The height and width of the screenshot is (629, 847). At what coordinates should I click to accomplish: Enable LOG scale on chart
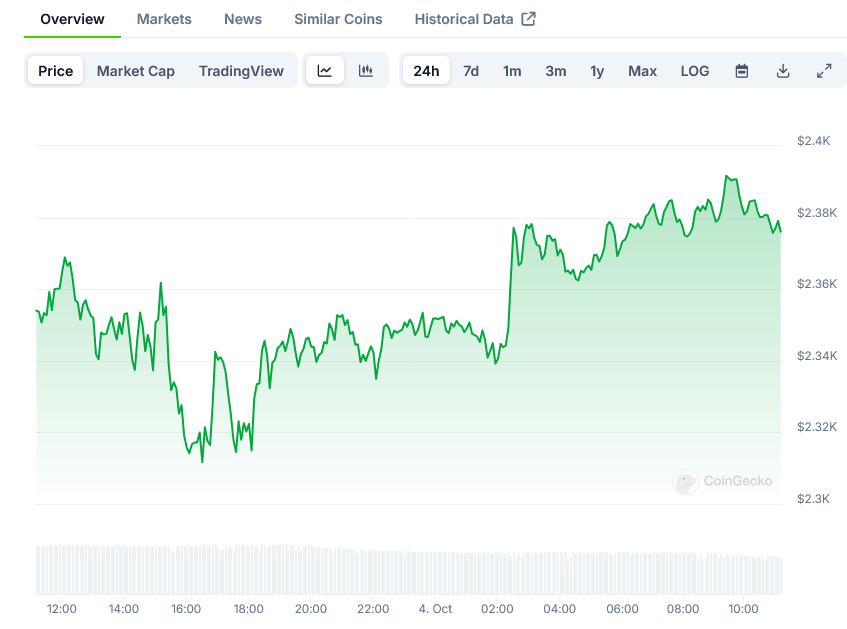coord(695,71)
